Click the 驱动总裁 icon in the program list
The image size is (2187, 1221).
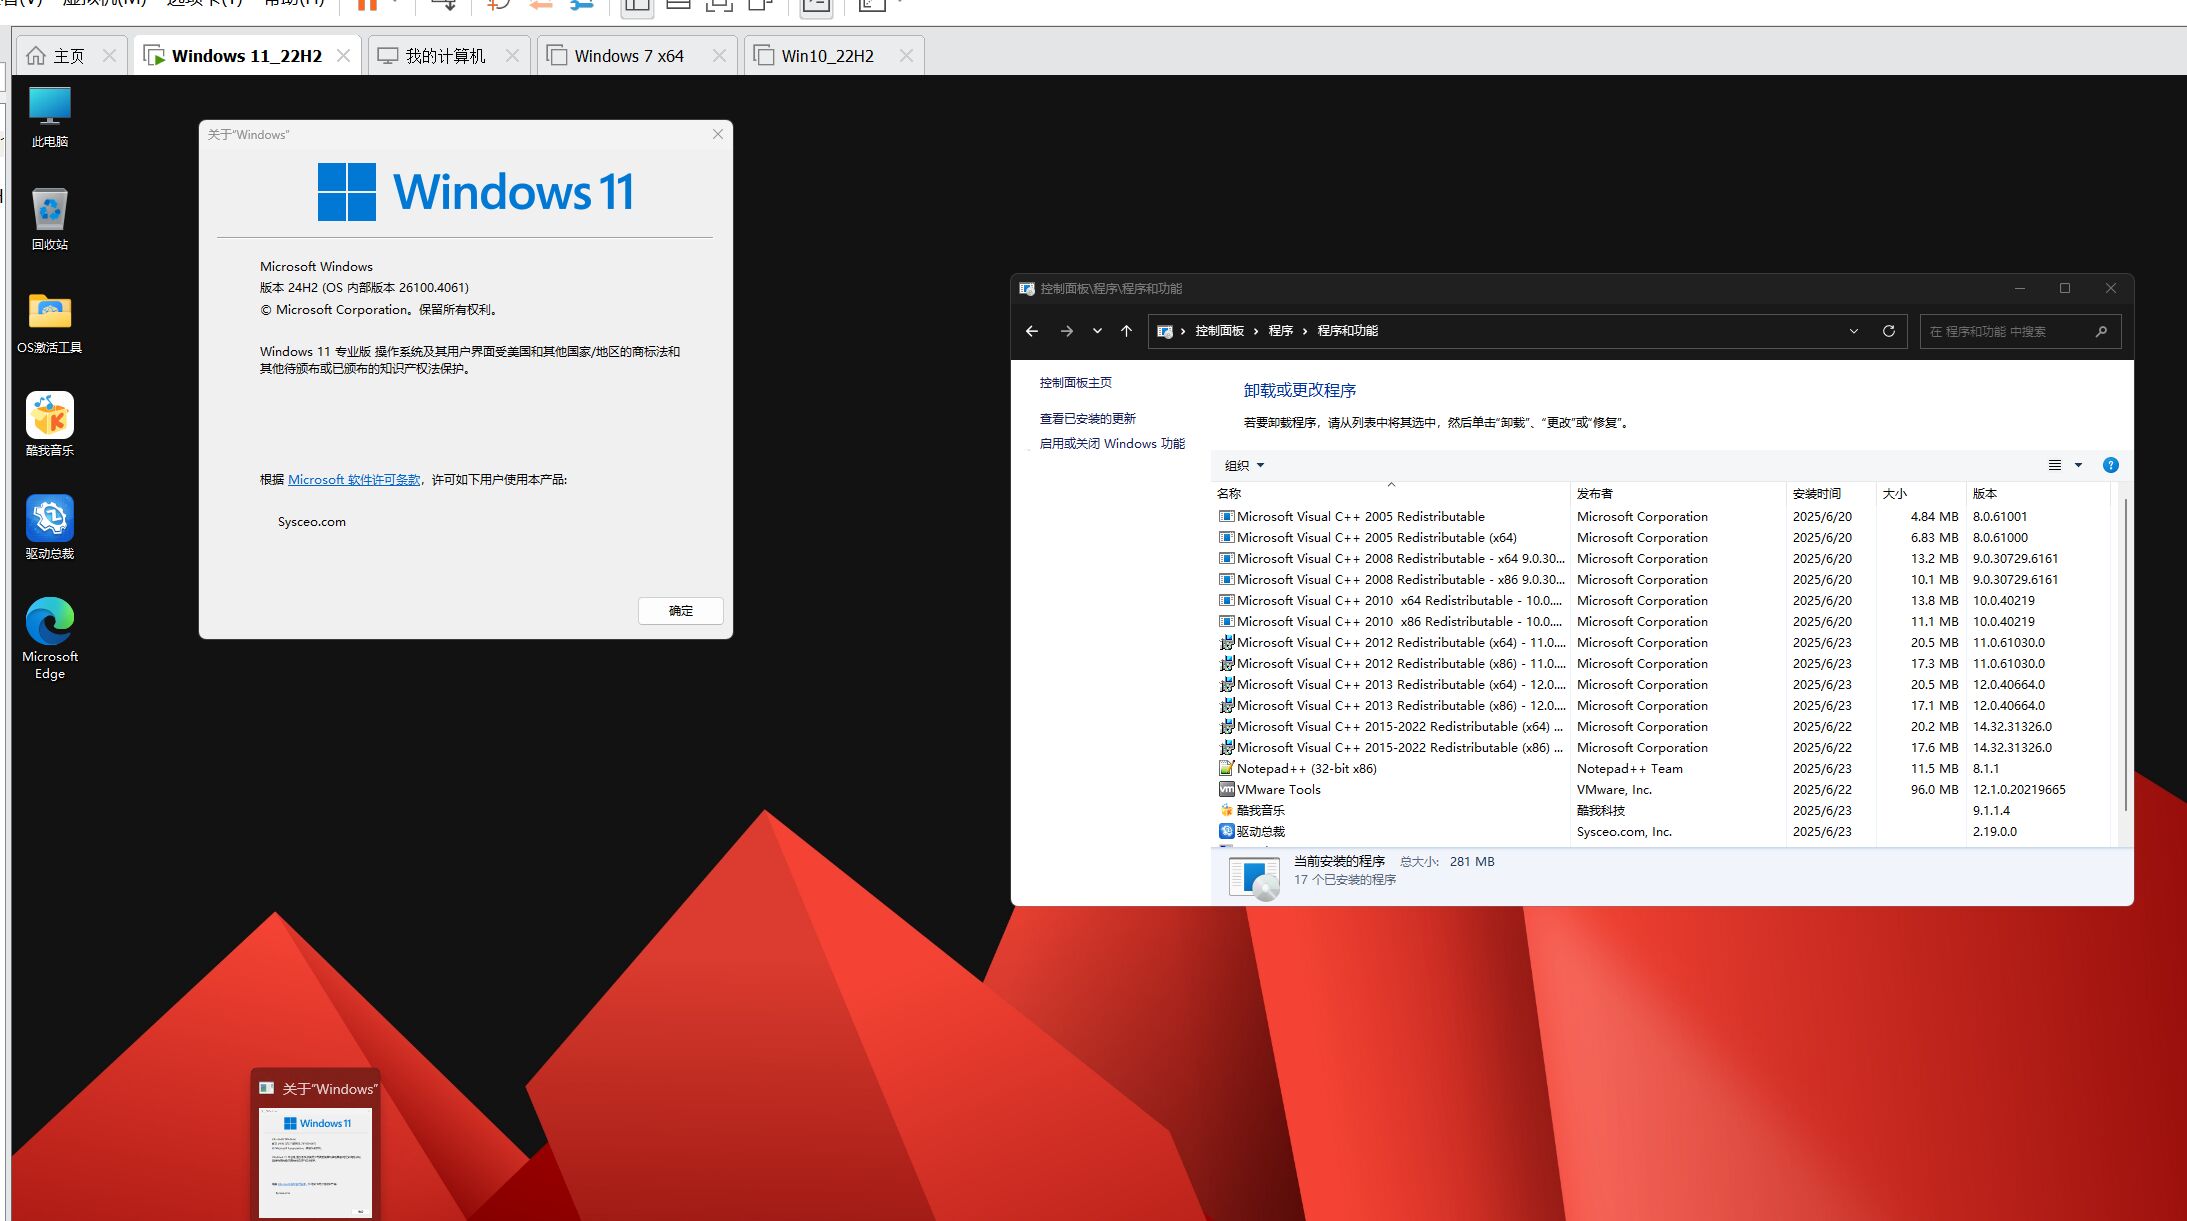click(1227, 831)
